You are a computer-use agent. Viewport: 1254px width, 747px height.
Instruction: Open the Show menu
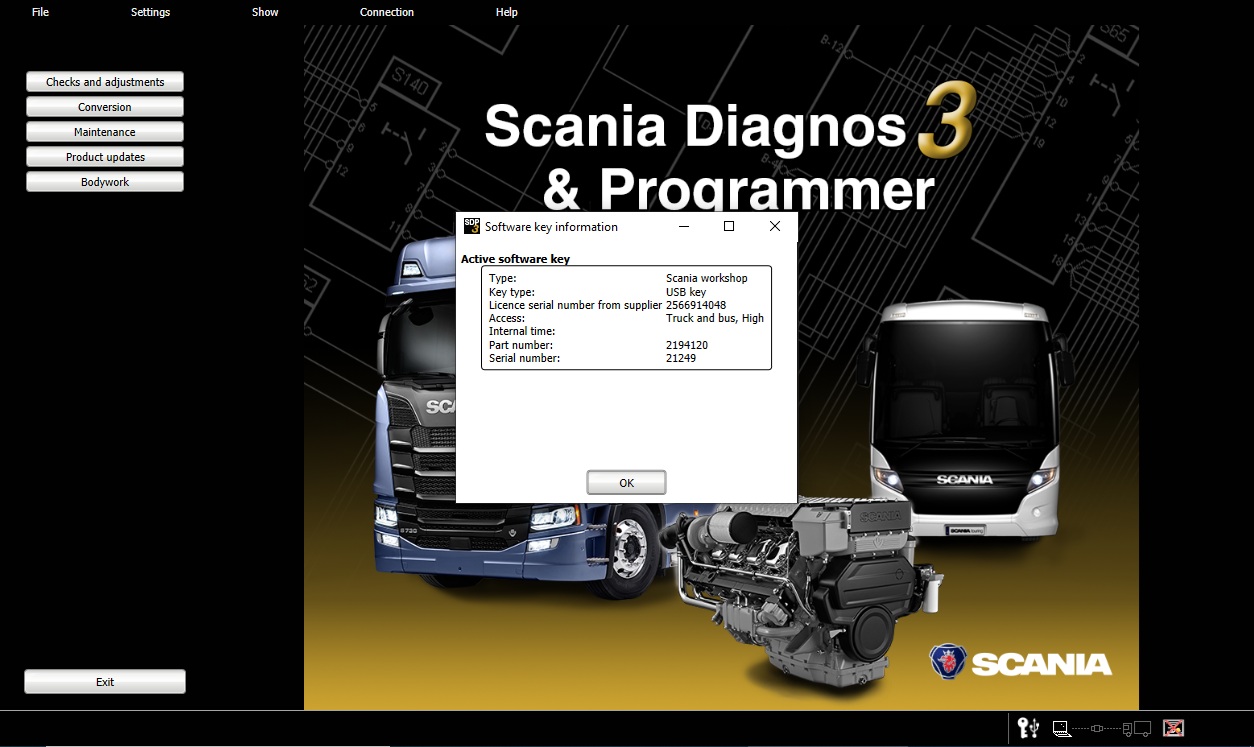[265, 12]
